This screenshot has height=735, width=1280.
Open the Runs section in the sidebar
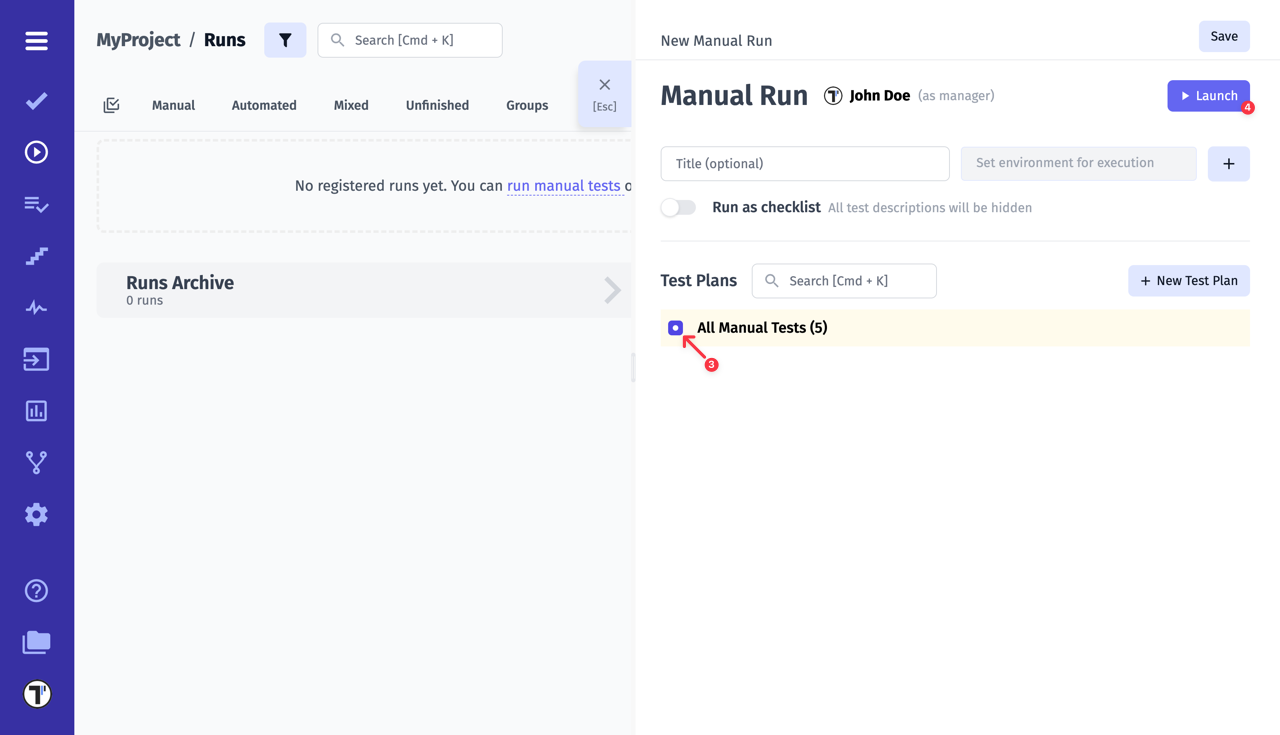(36, 151)
